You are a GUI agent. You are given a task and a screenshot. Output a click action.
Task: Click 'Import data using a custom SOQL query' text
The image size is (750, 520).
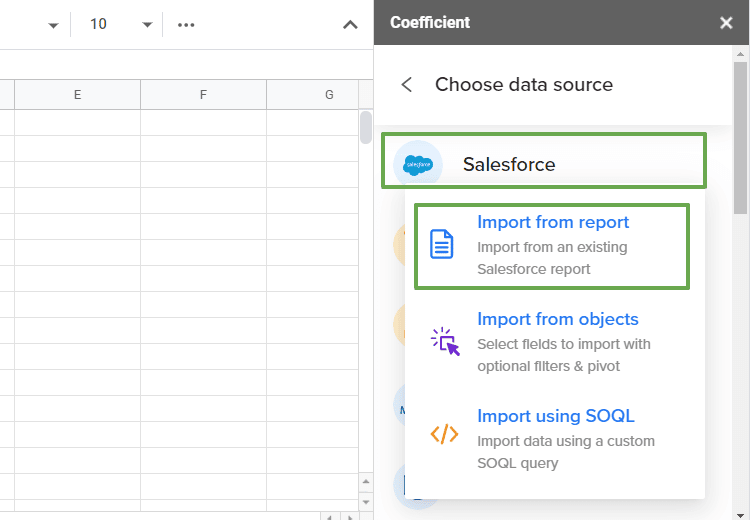point(566,452)
